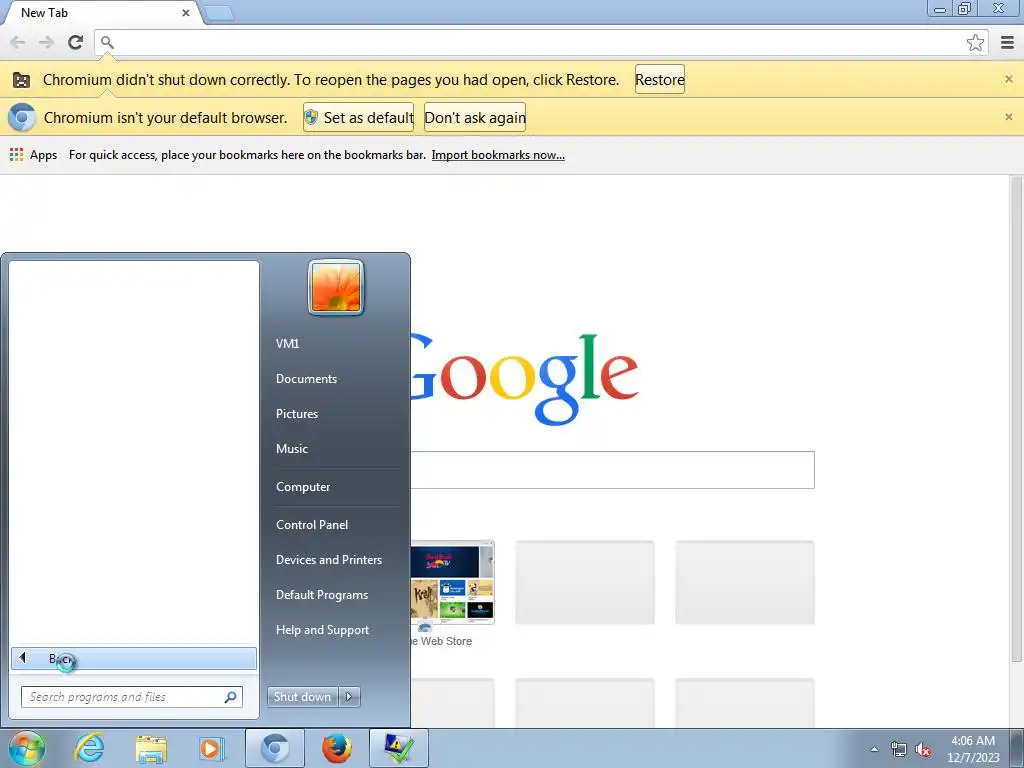
Task: Click the page vertical scrollbar
Action: [1016, 418]
